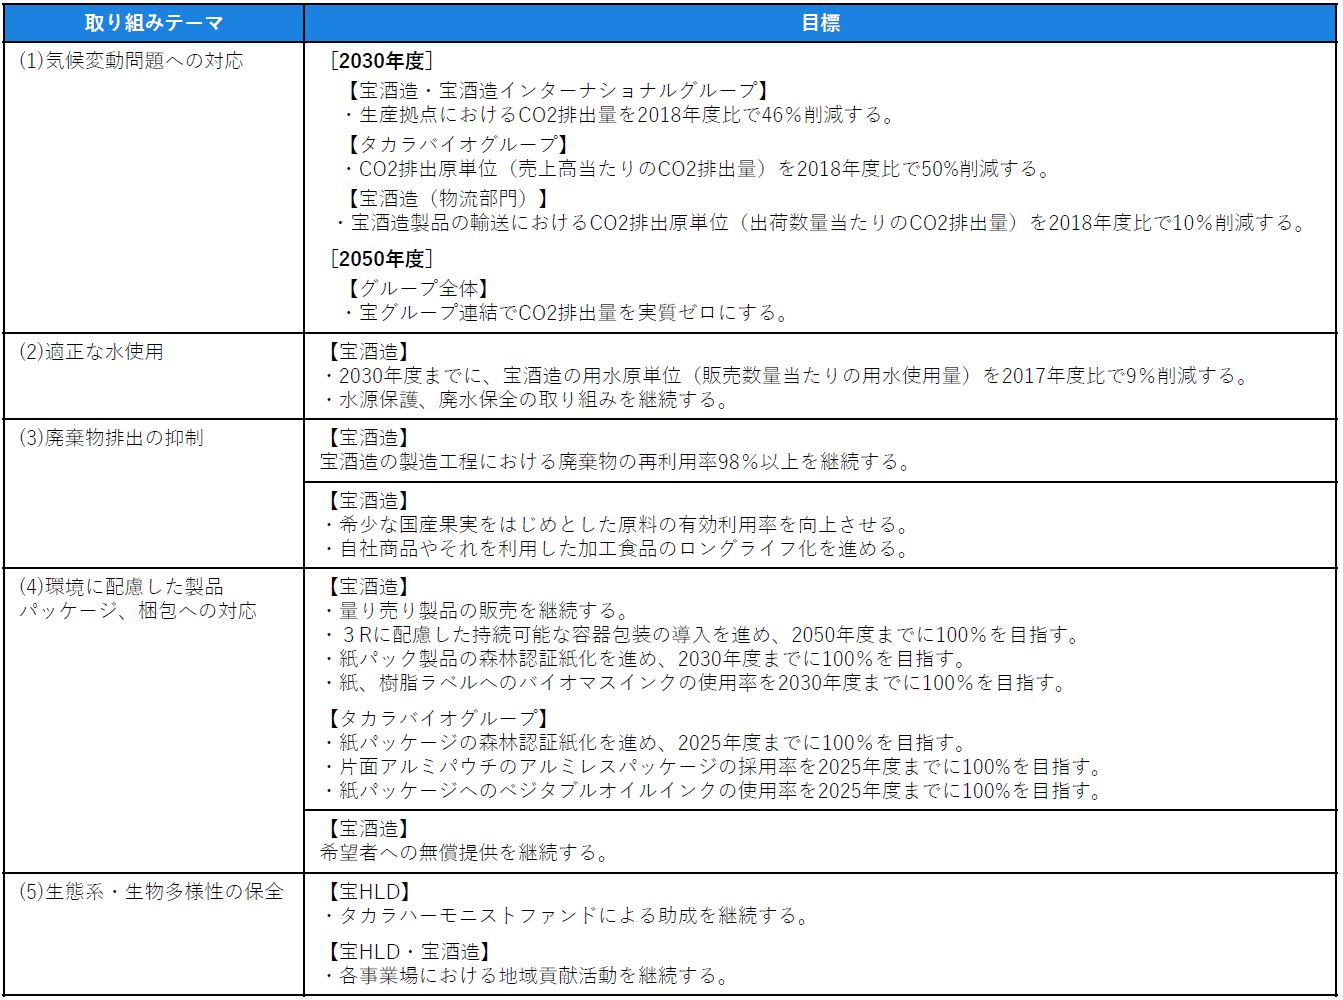
Task: Click the 紙パック製品の森林認証紙化 line
Action: pos(645,659)
